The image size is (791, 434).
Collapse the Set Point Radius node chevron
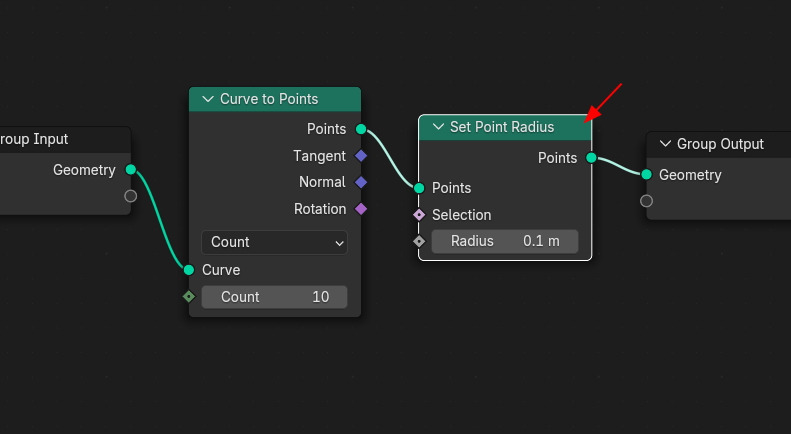[438, 127]
